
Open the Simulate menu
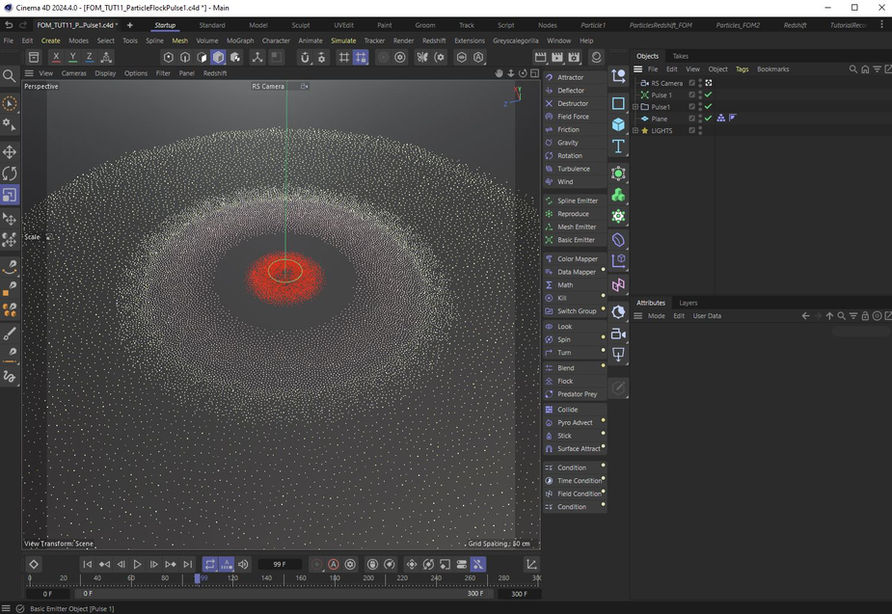tap(343, 41)
